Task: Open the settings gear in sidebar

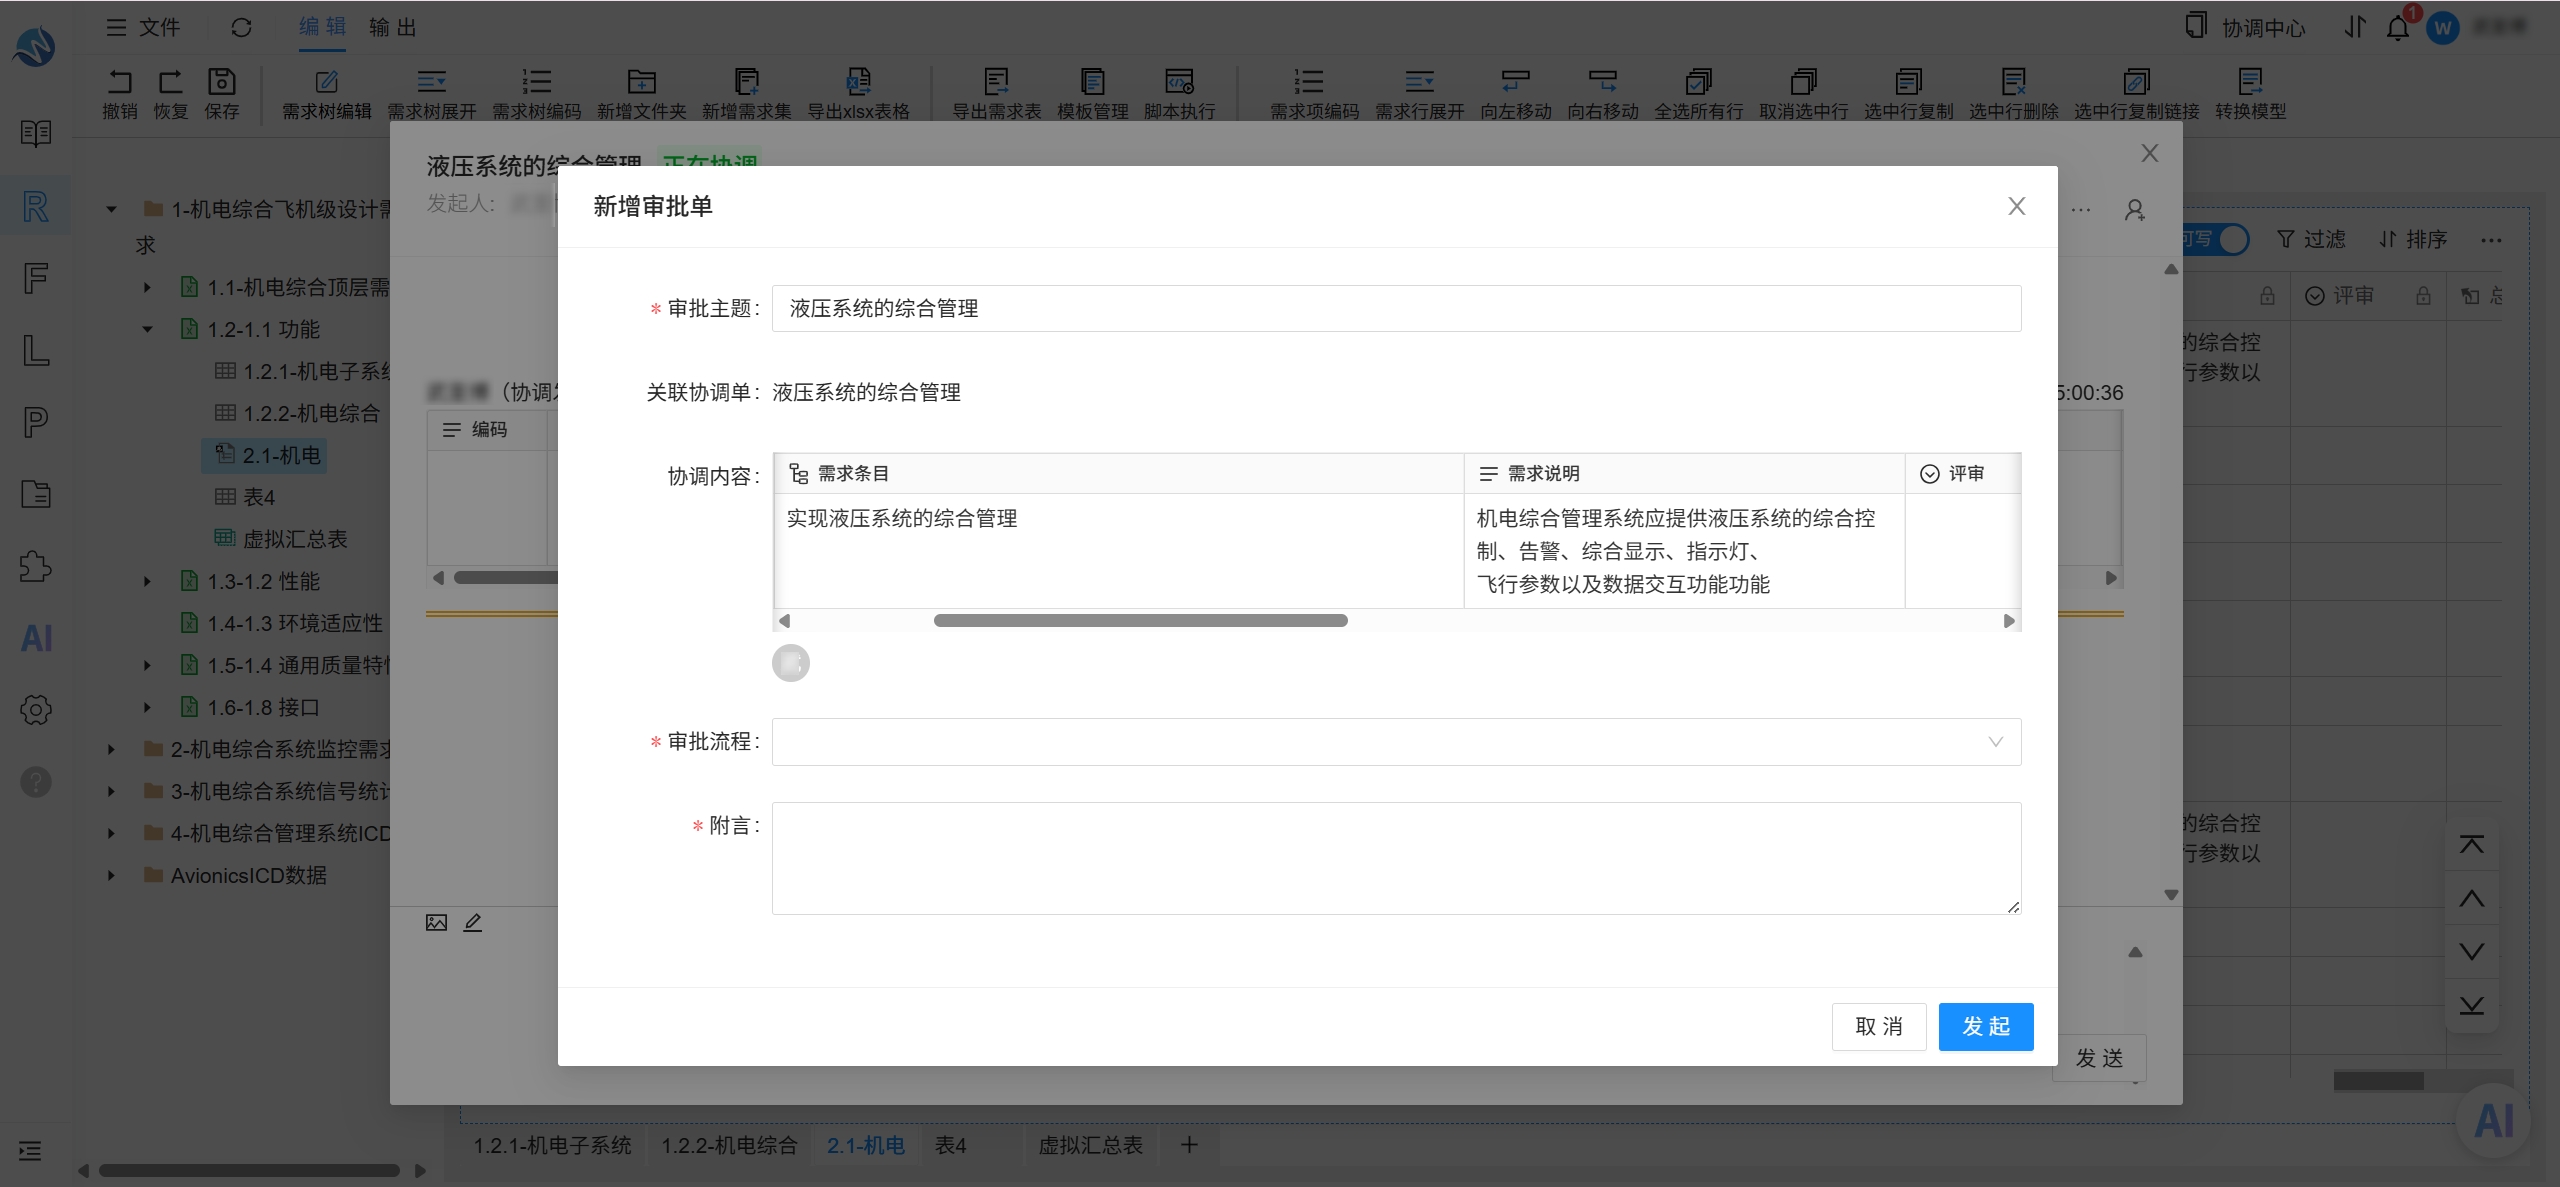Action: [x=36, y=710]
